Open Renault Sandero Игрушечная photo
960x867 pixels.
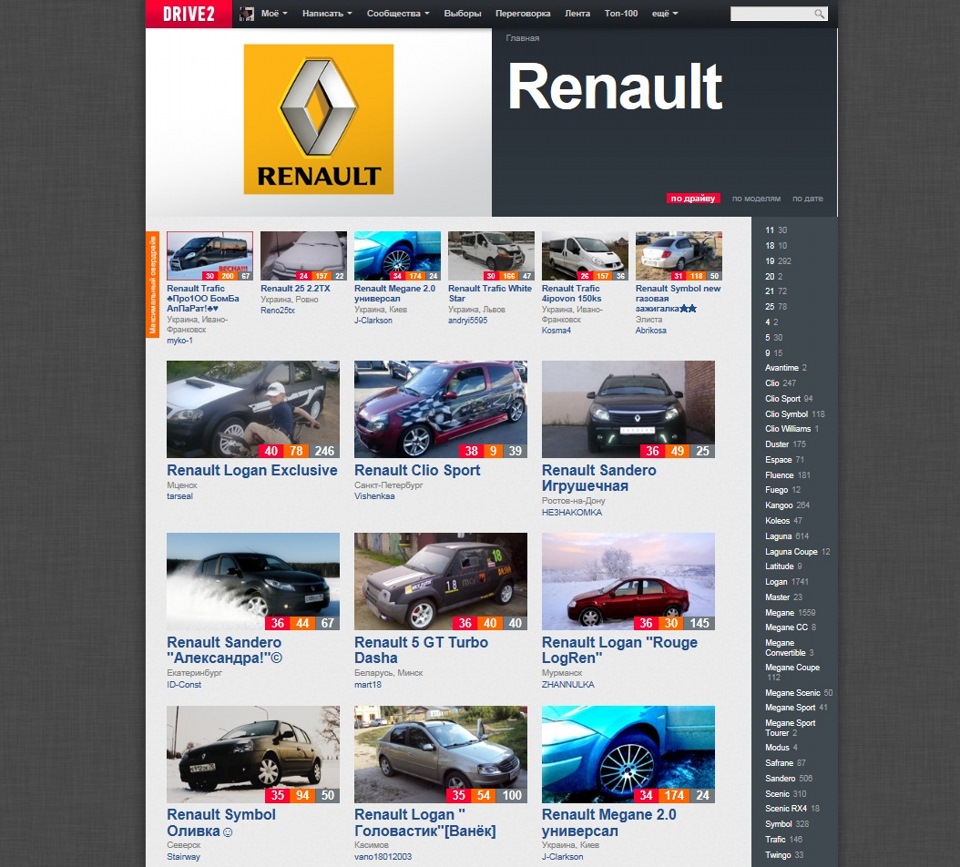(x=628, y=409)
